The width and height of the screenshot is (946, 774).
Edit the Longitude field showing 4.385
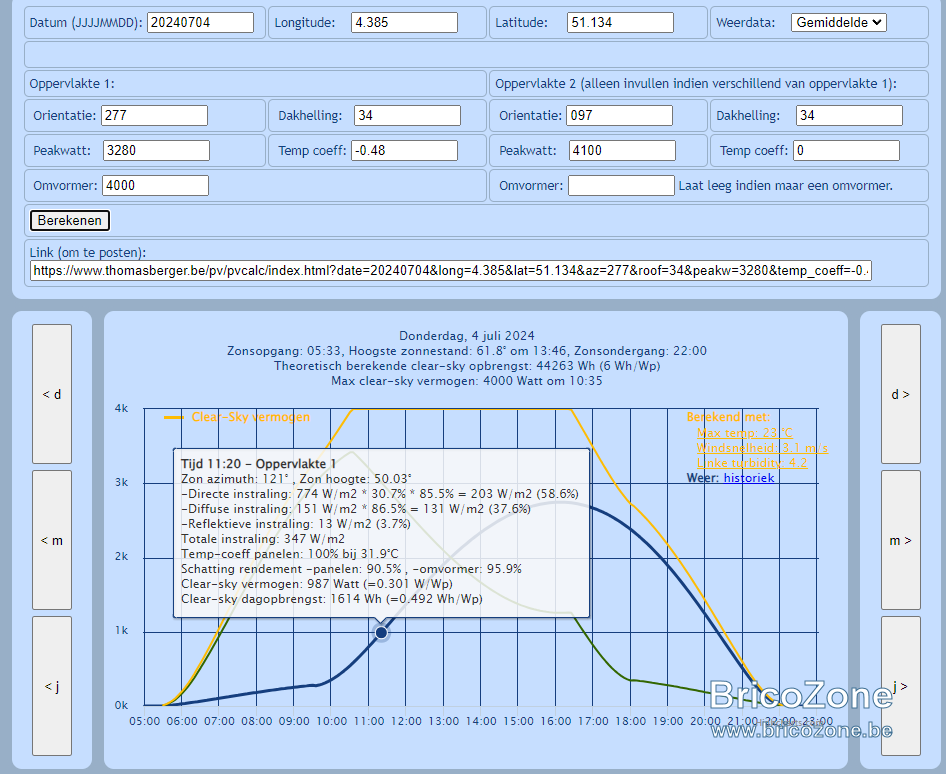tap(404, 22)
